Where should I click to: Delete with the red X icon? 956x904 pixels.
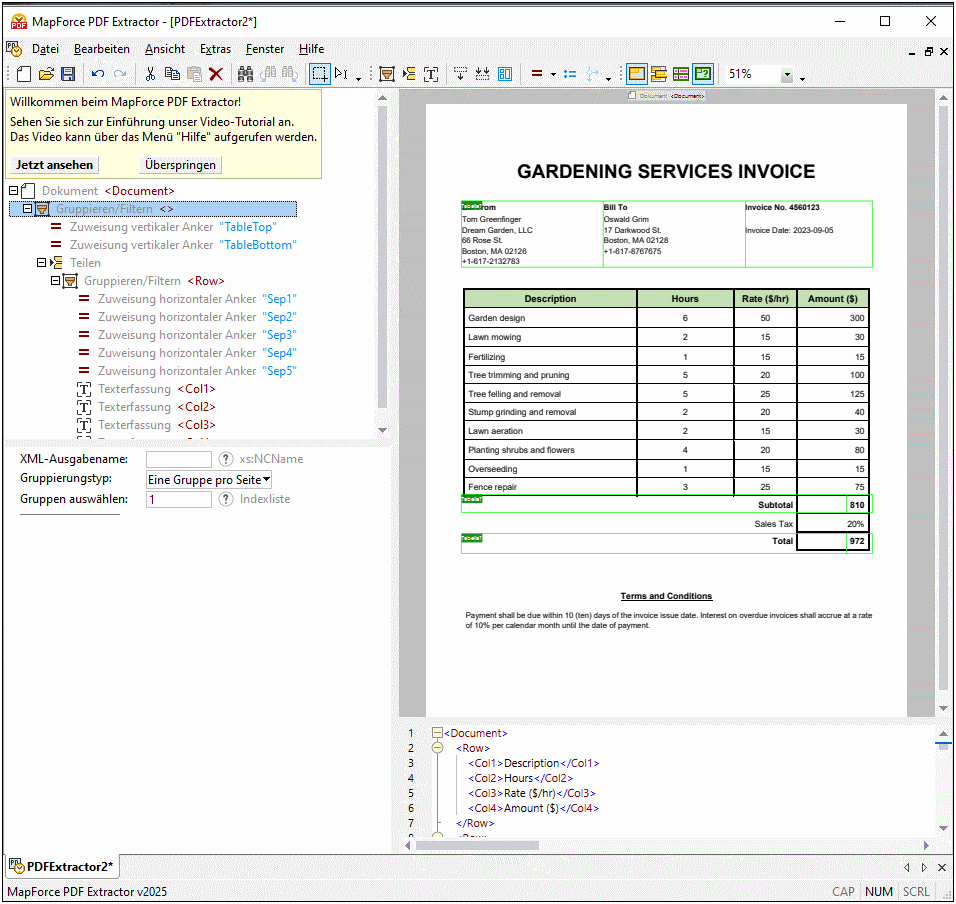click(216, 74)
